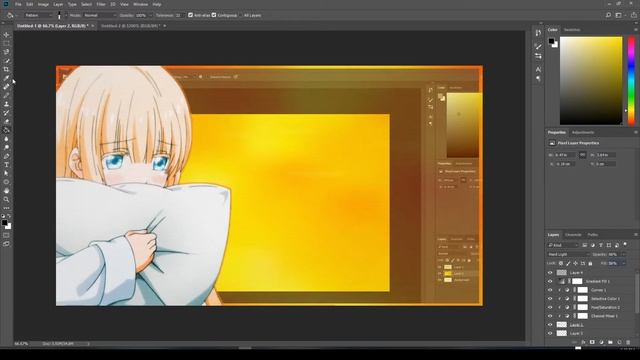
Task: Select the Hand tool
Action: click(x=6, y=191)
